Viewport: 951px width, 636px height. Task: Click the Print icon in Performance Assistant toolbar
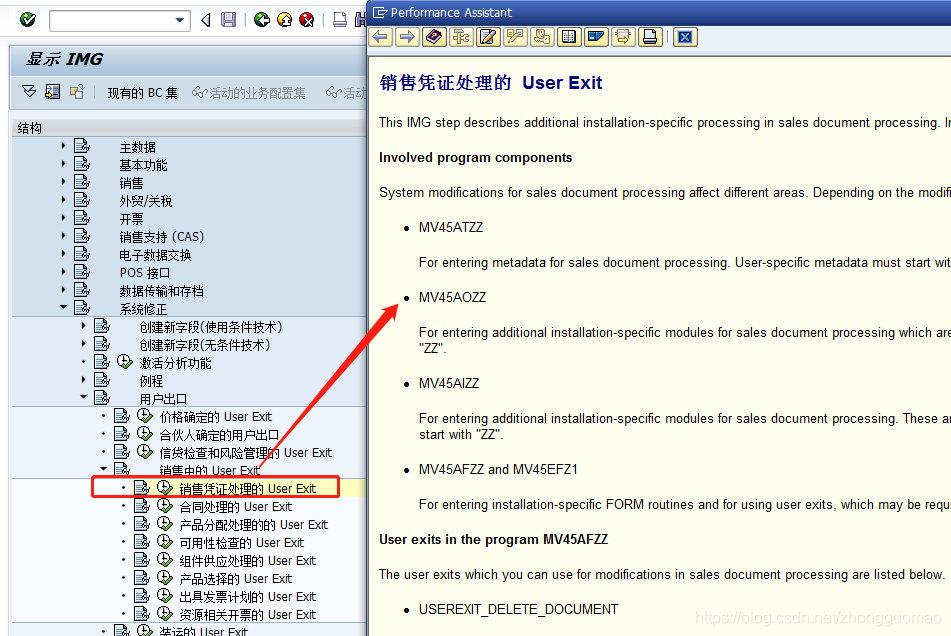click(650, 37)
